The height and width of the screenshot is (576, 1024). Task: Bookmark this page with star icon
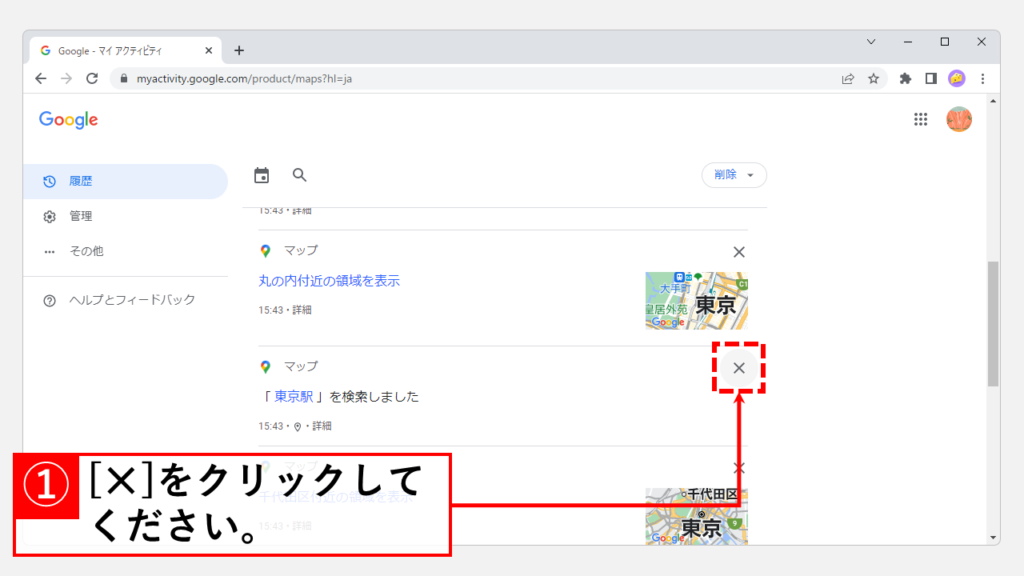coord(873,78)
